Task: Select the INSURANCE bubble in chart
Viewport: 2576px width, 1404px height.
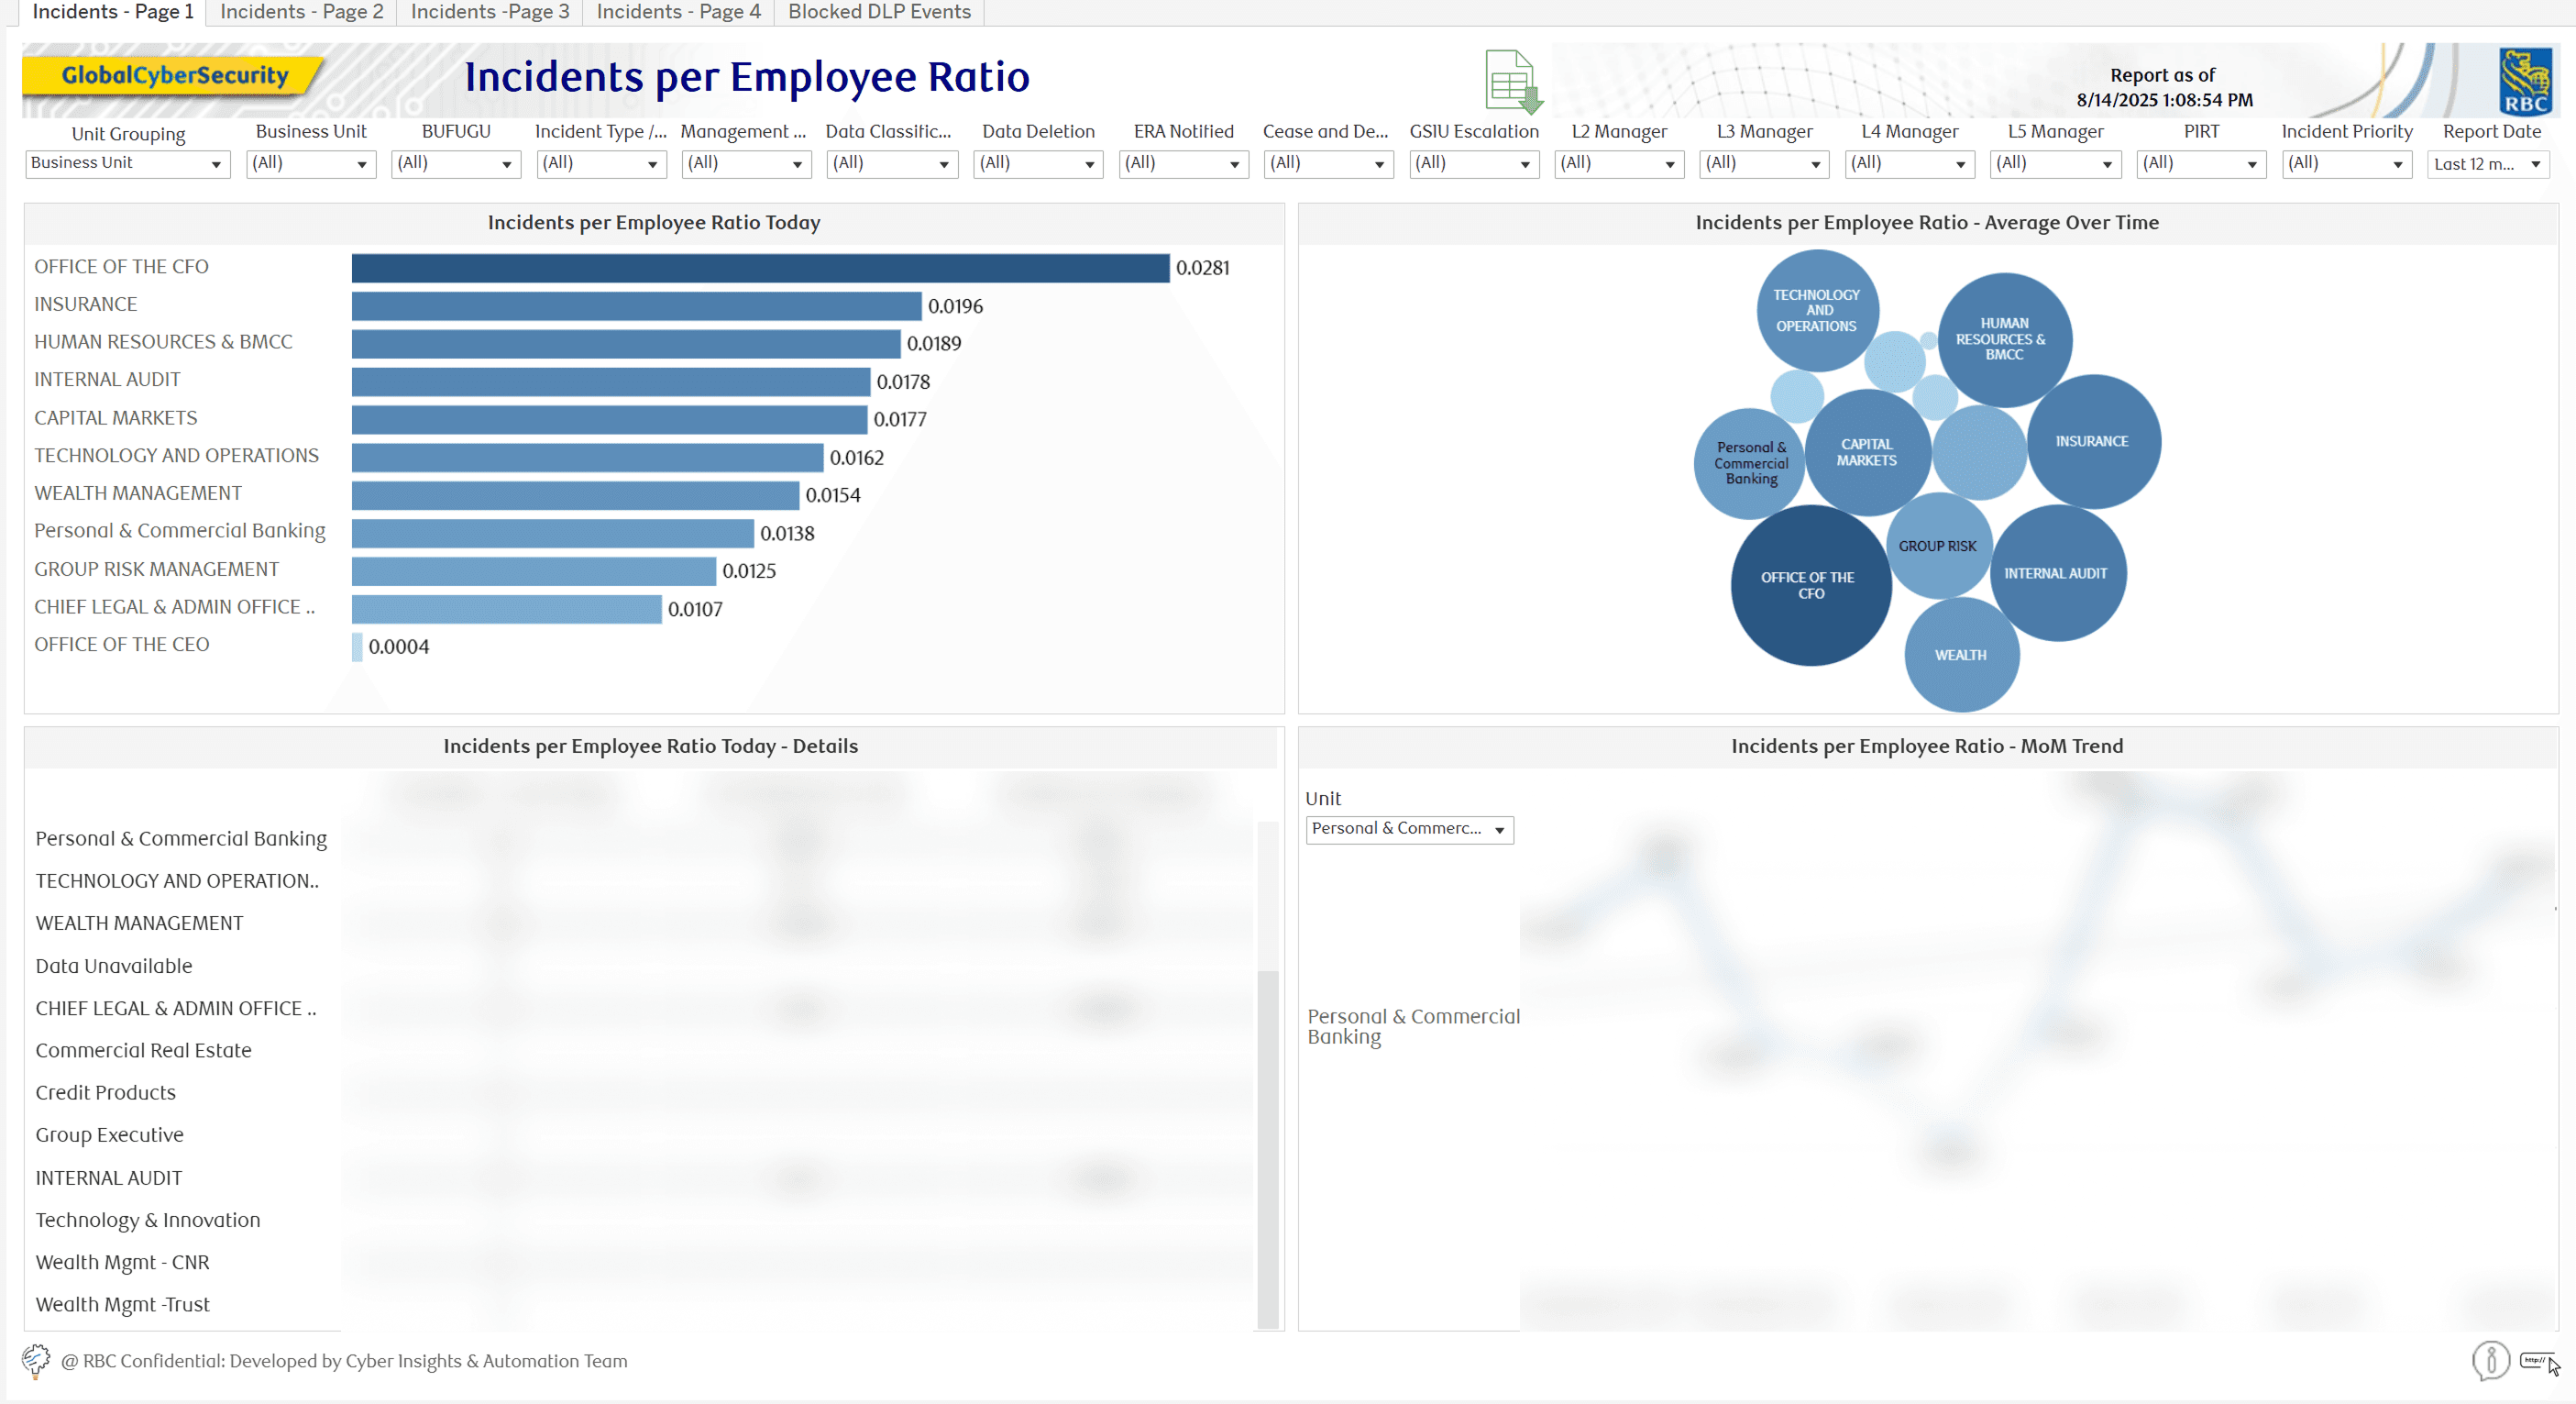Action: [2092, 441]
